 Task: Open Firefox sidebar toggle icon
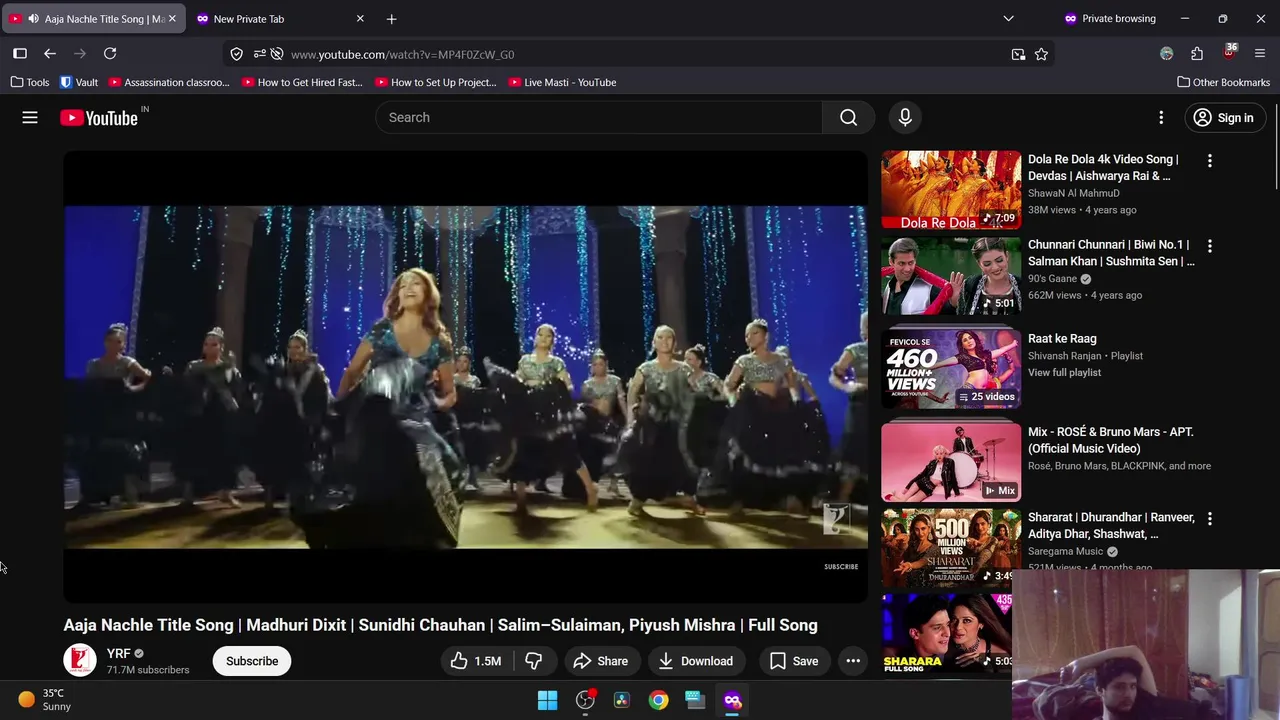20,54
